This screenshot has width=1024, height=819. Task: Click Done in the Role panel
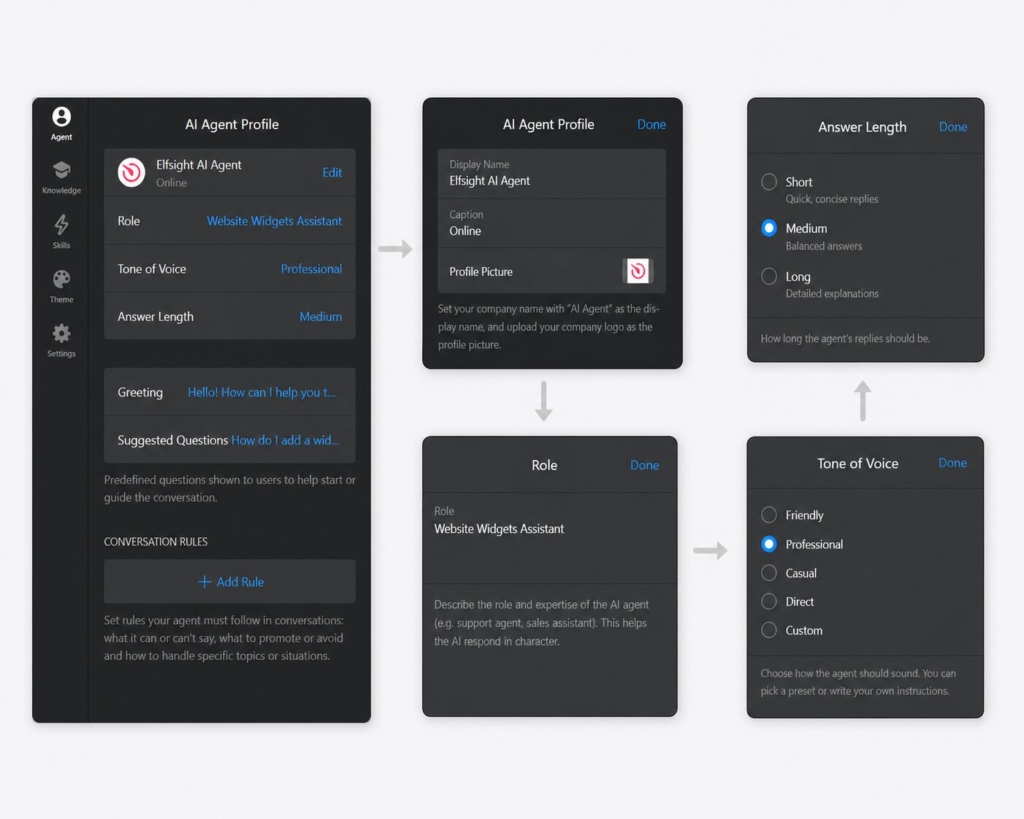point(644,465)
